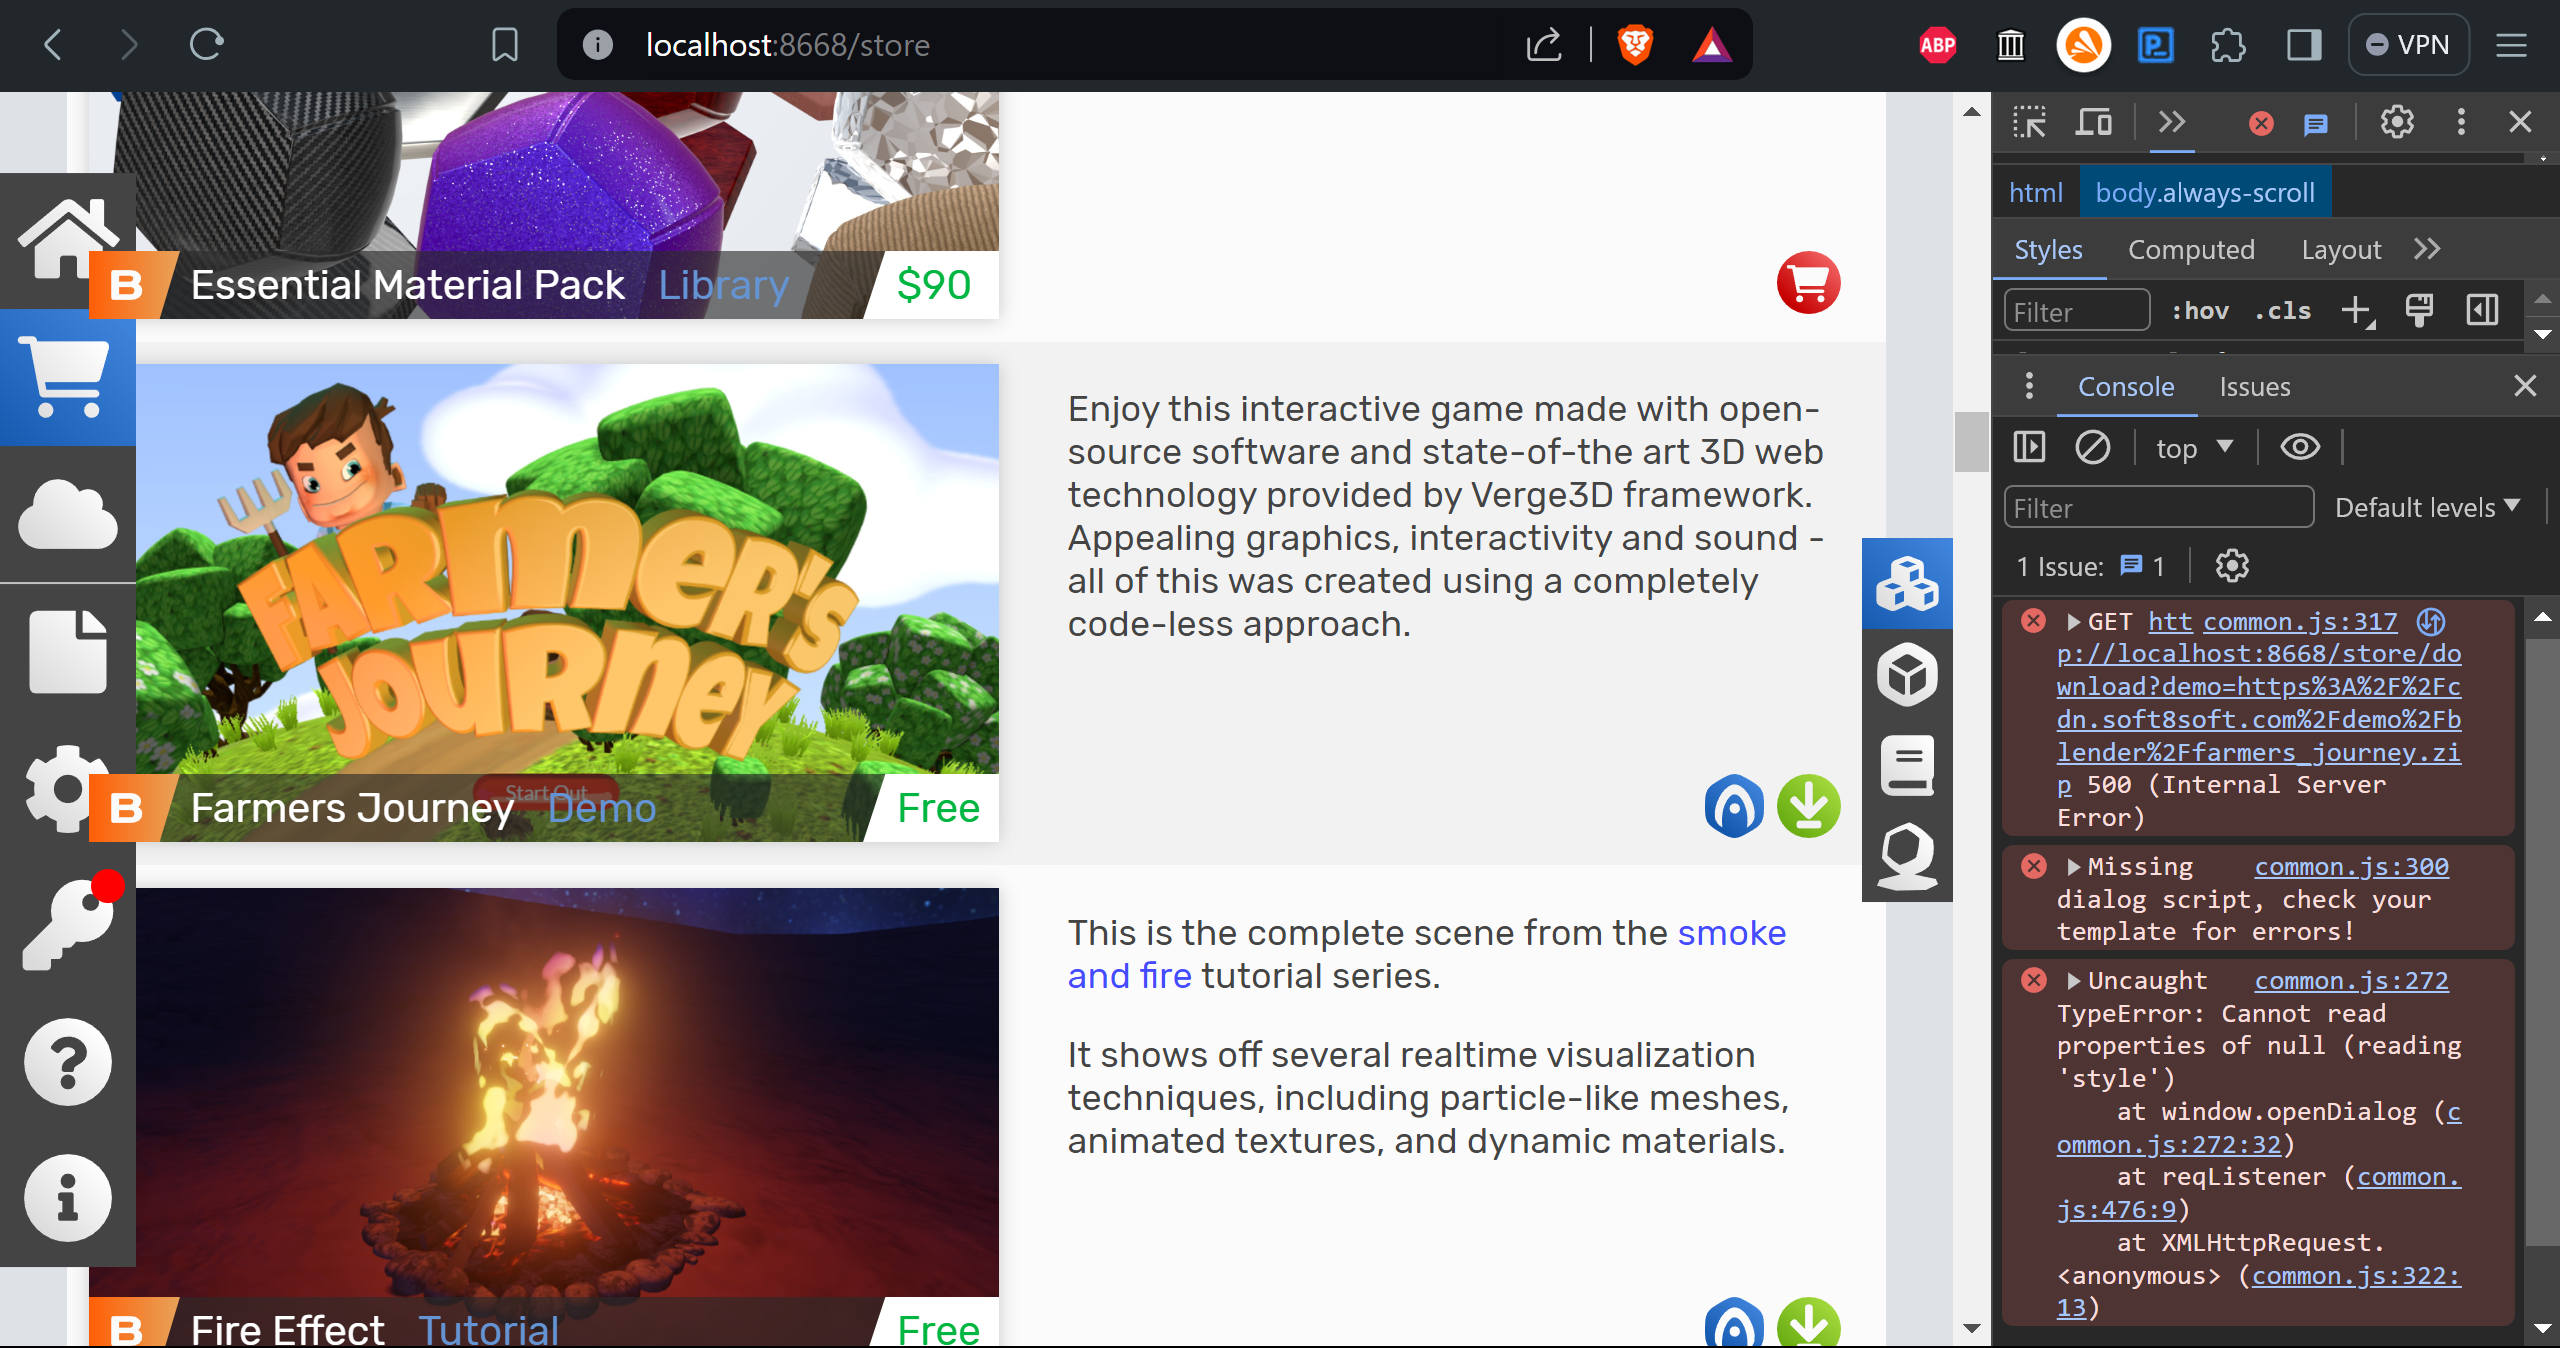Clear the console
The width and height of the screenshot is (2560, 1348).
point(2092,447)
